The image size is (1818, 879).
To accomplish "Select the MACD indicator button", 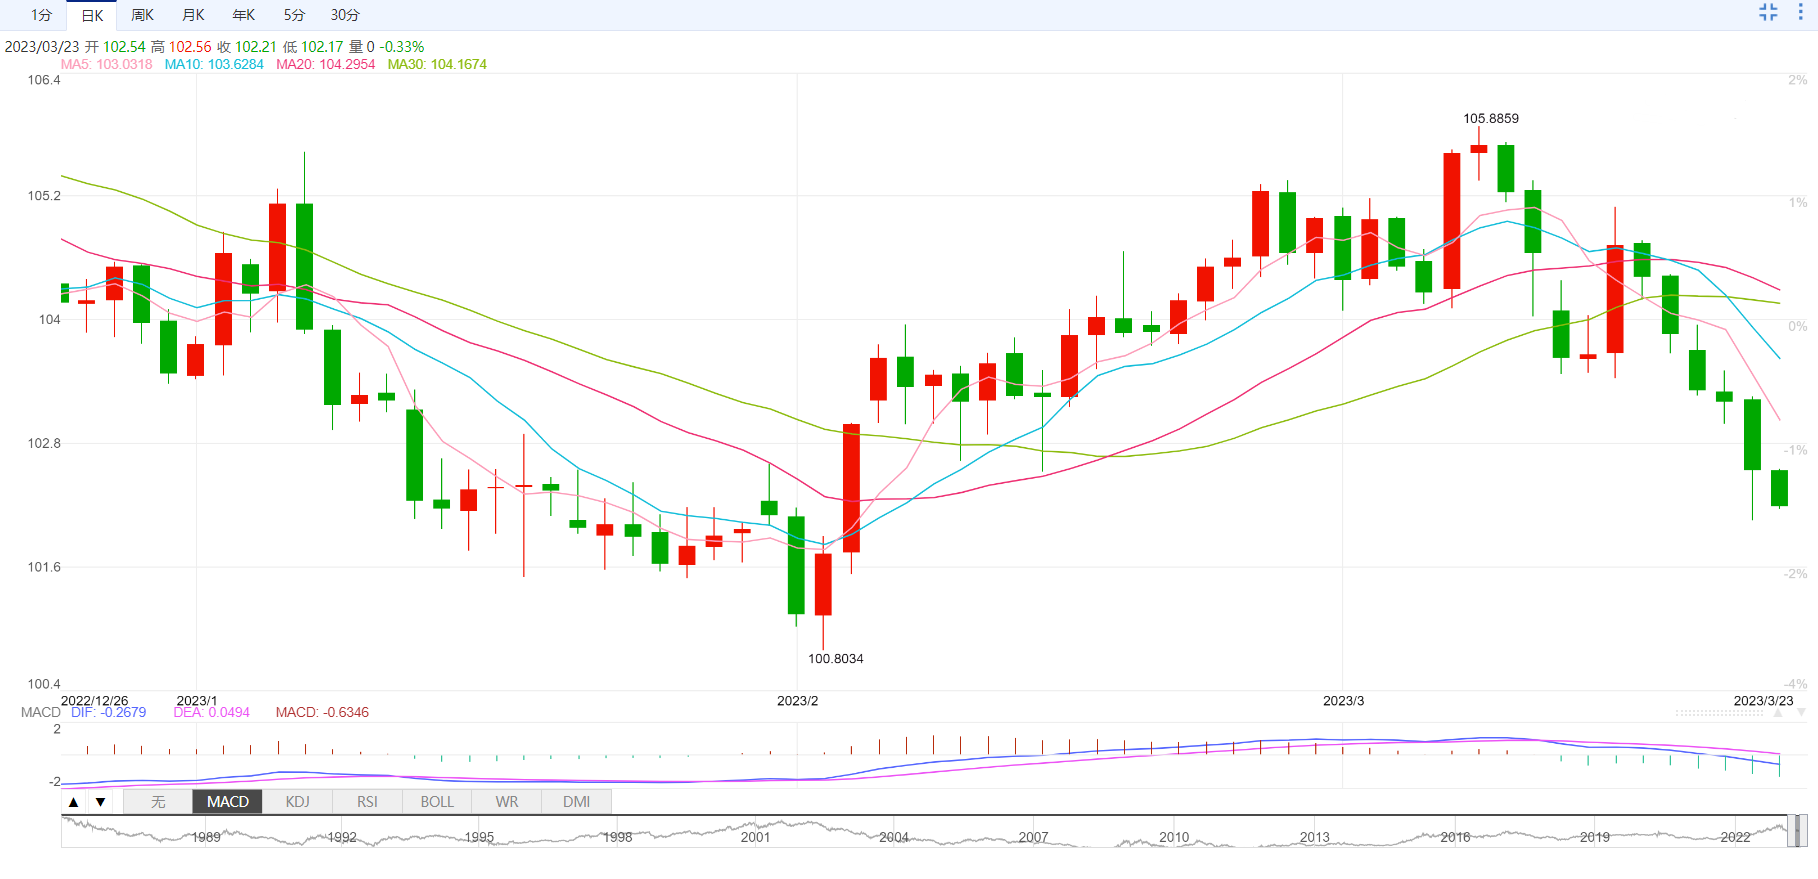I will (228, 802).
